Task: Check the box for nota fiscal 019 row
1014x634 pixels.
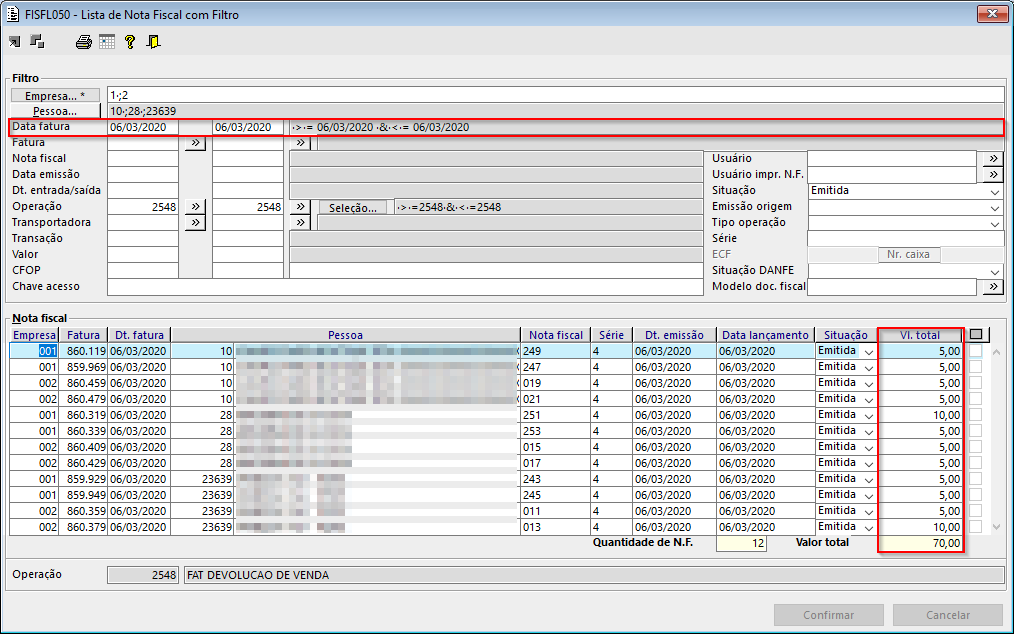Action: [975, 383]
